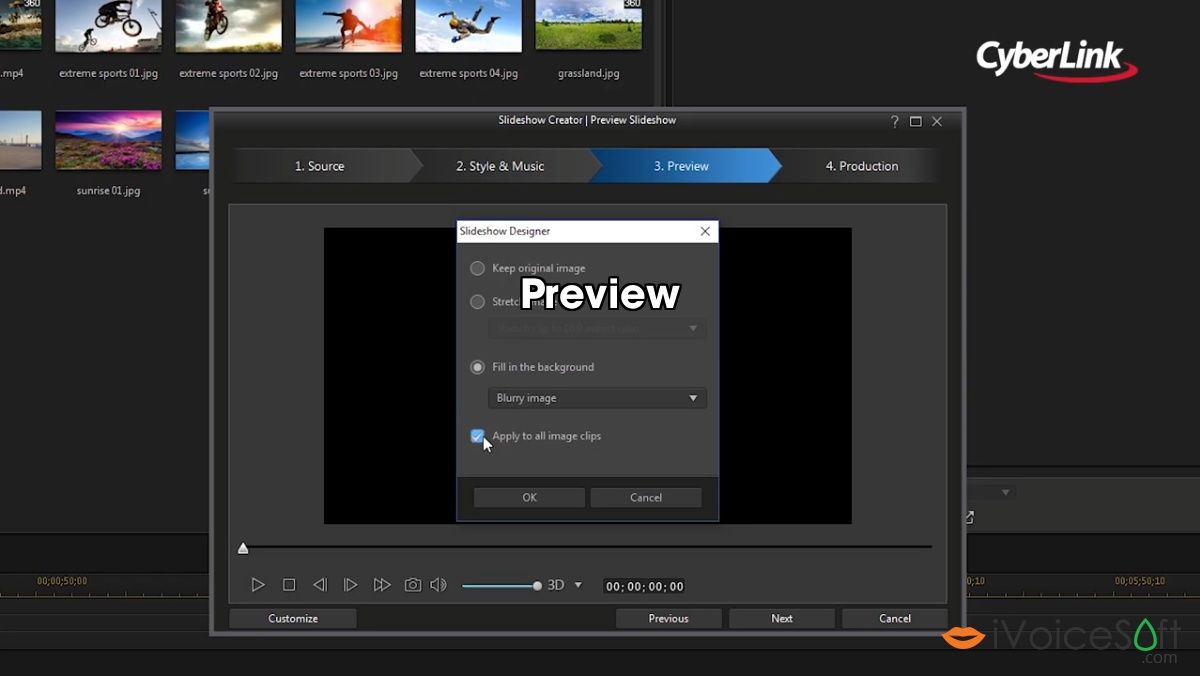The height and width of the screenshot is (676, 1200).
Task: Click the sunrise 01.jpg file name
Action: [108, 190]
